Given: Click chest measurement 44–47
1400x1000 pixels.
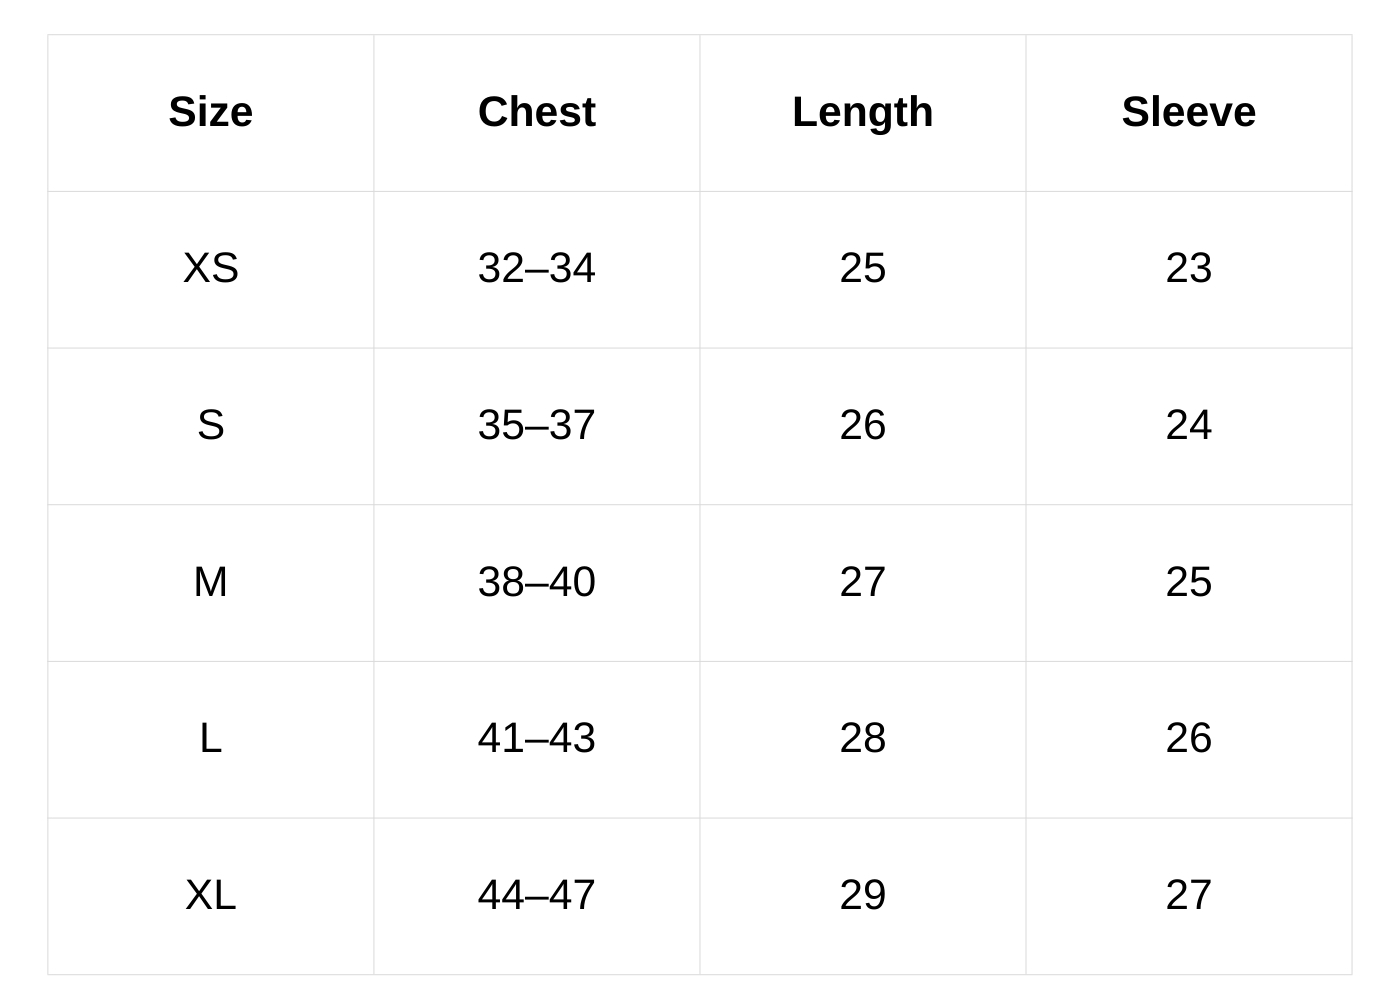Looking at the screenshot, I should tap(536, 895).
